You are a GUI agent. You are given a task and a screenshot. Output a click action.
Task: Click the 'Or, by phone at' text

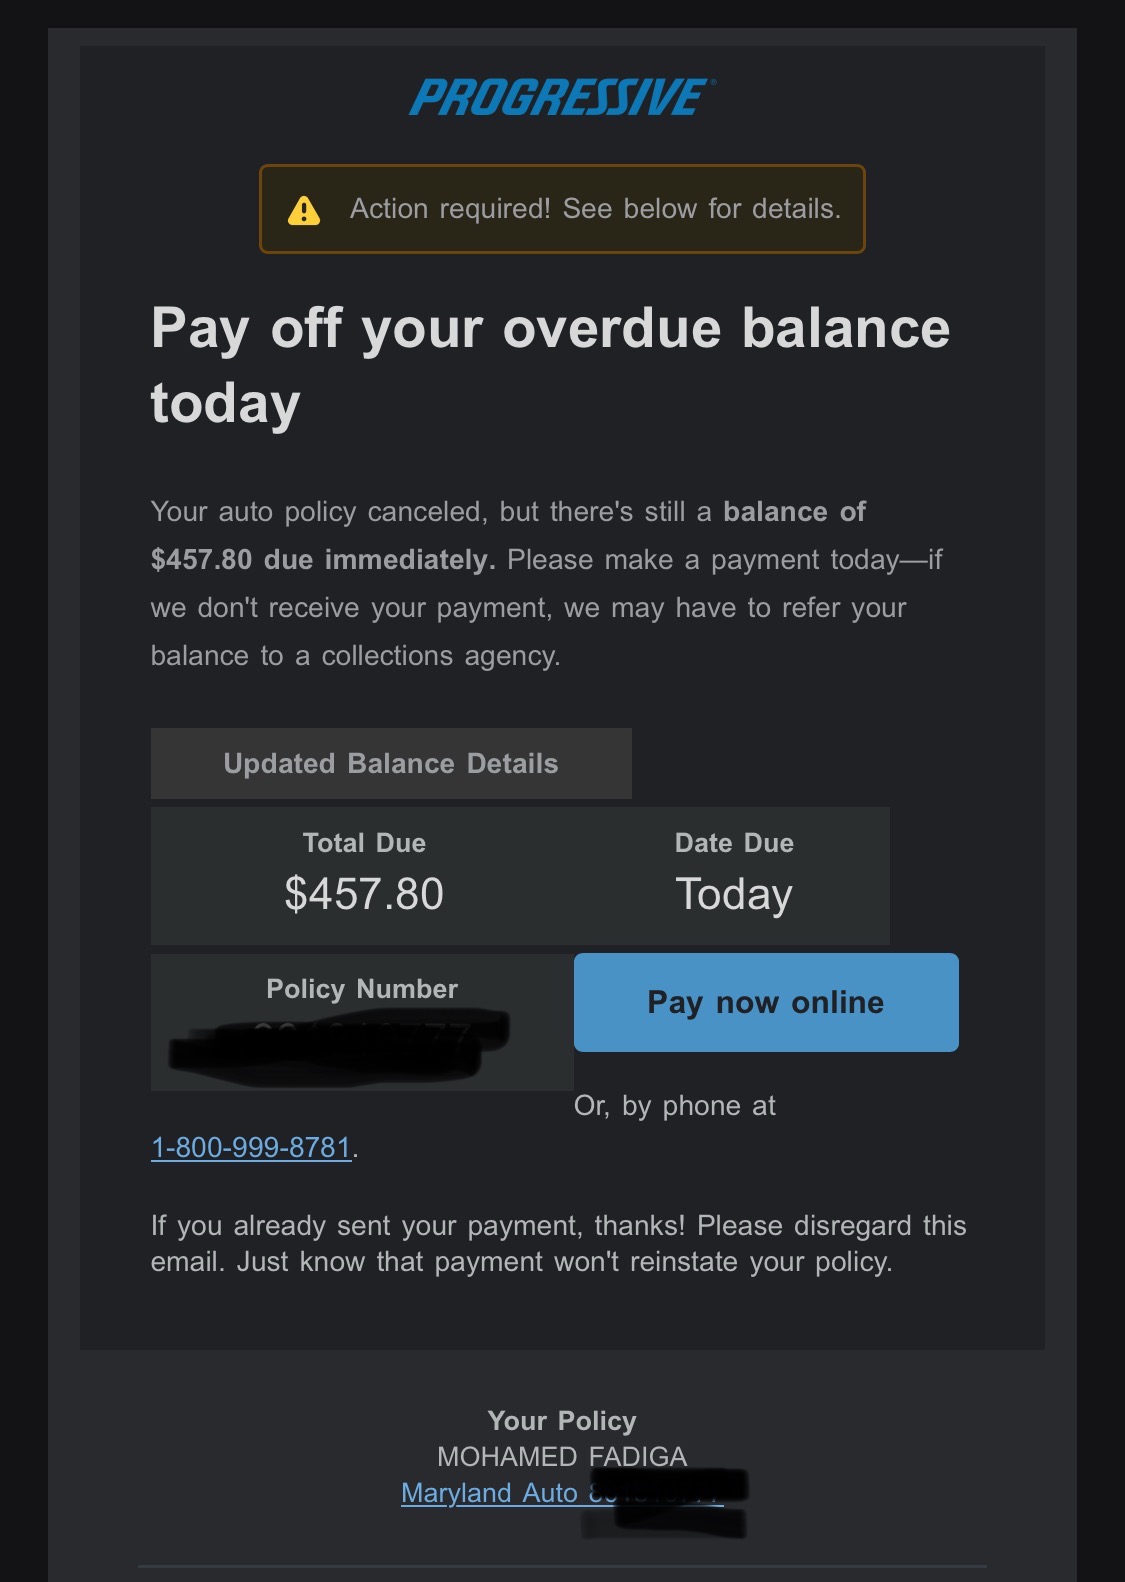pyautogui.click(x=675, y=1106)
